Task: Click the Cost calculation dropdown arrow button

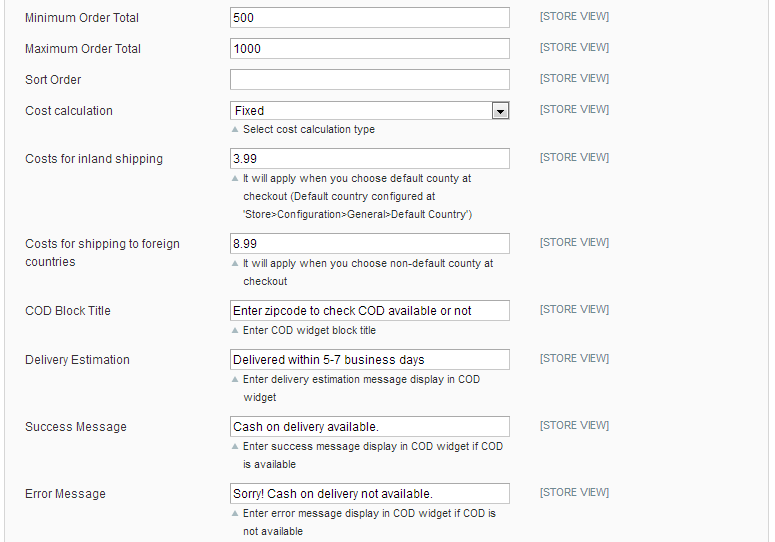Action: 501,111
